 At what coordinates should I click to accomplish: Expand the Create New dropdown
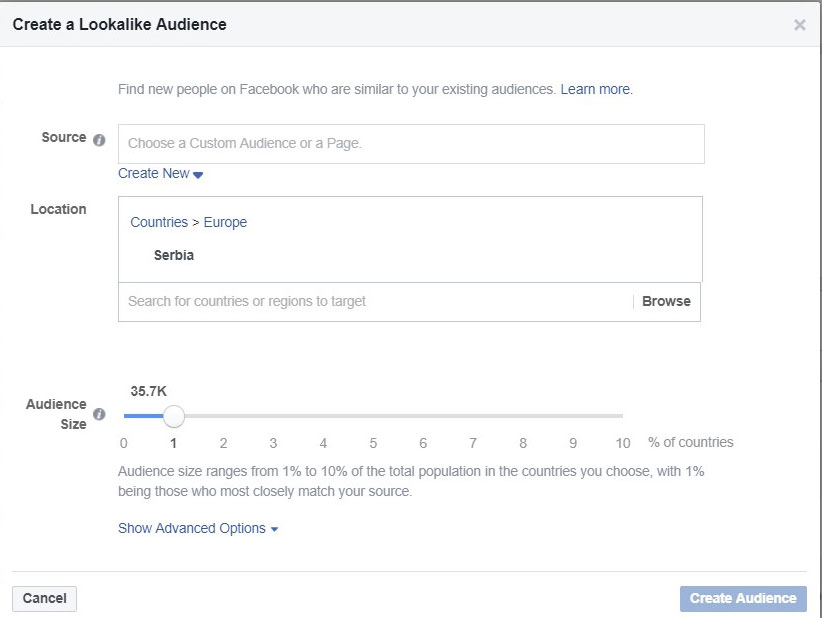click(160, 174)
